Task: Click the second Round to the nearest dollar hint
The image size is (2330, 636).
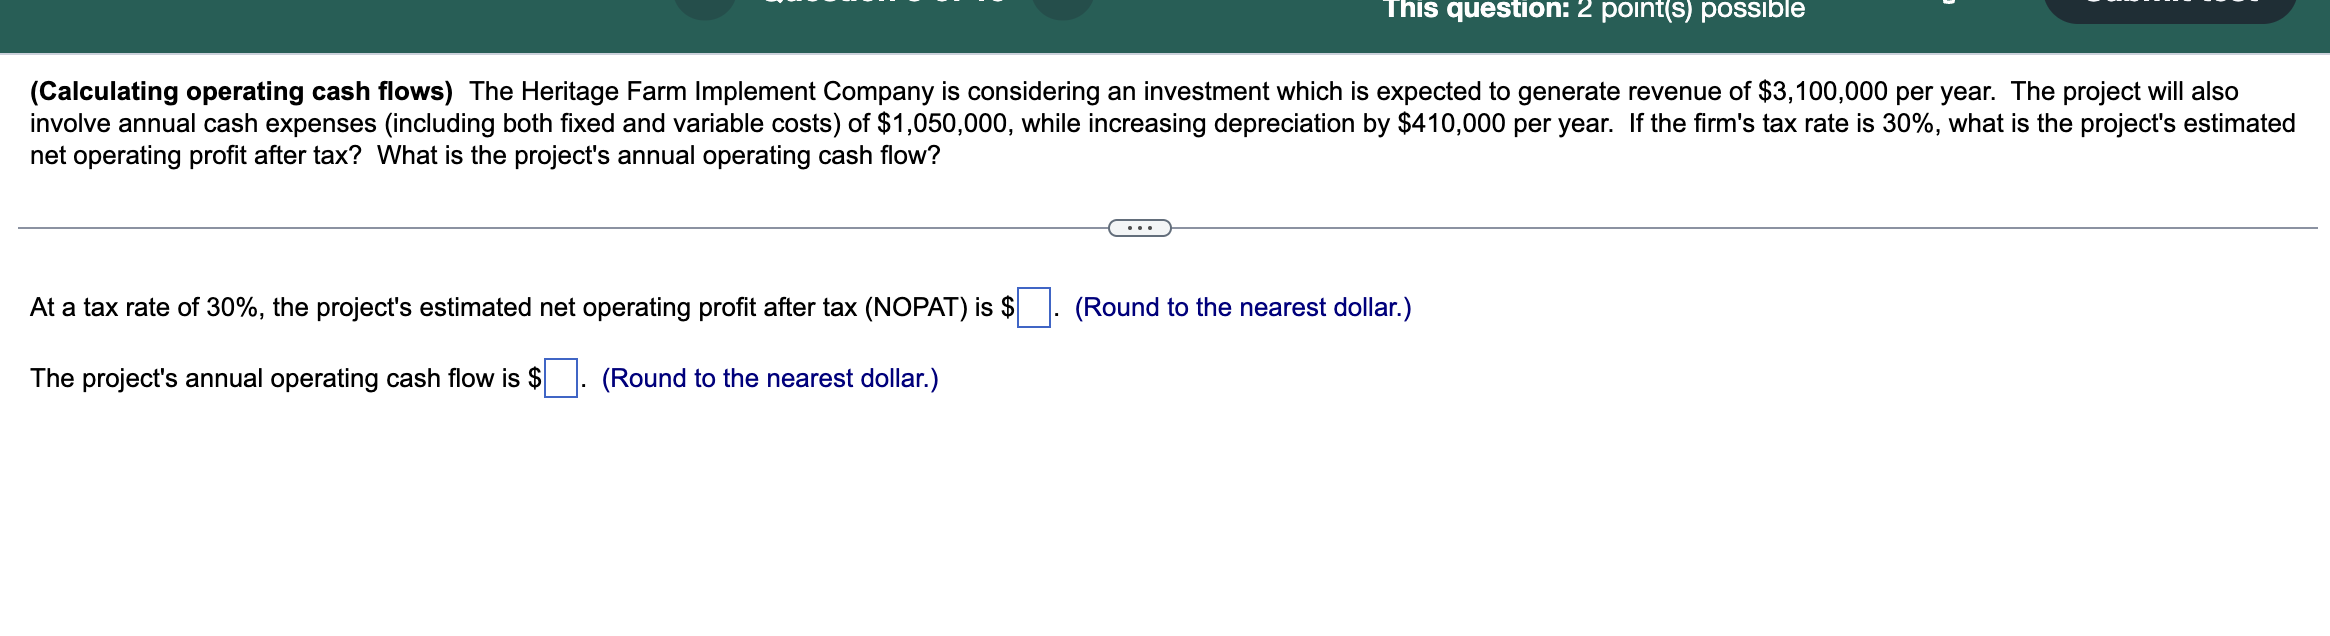Action: point(769,379)
